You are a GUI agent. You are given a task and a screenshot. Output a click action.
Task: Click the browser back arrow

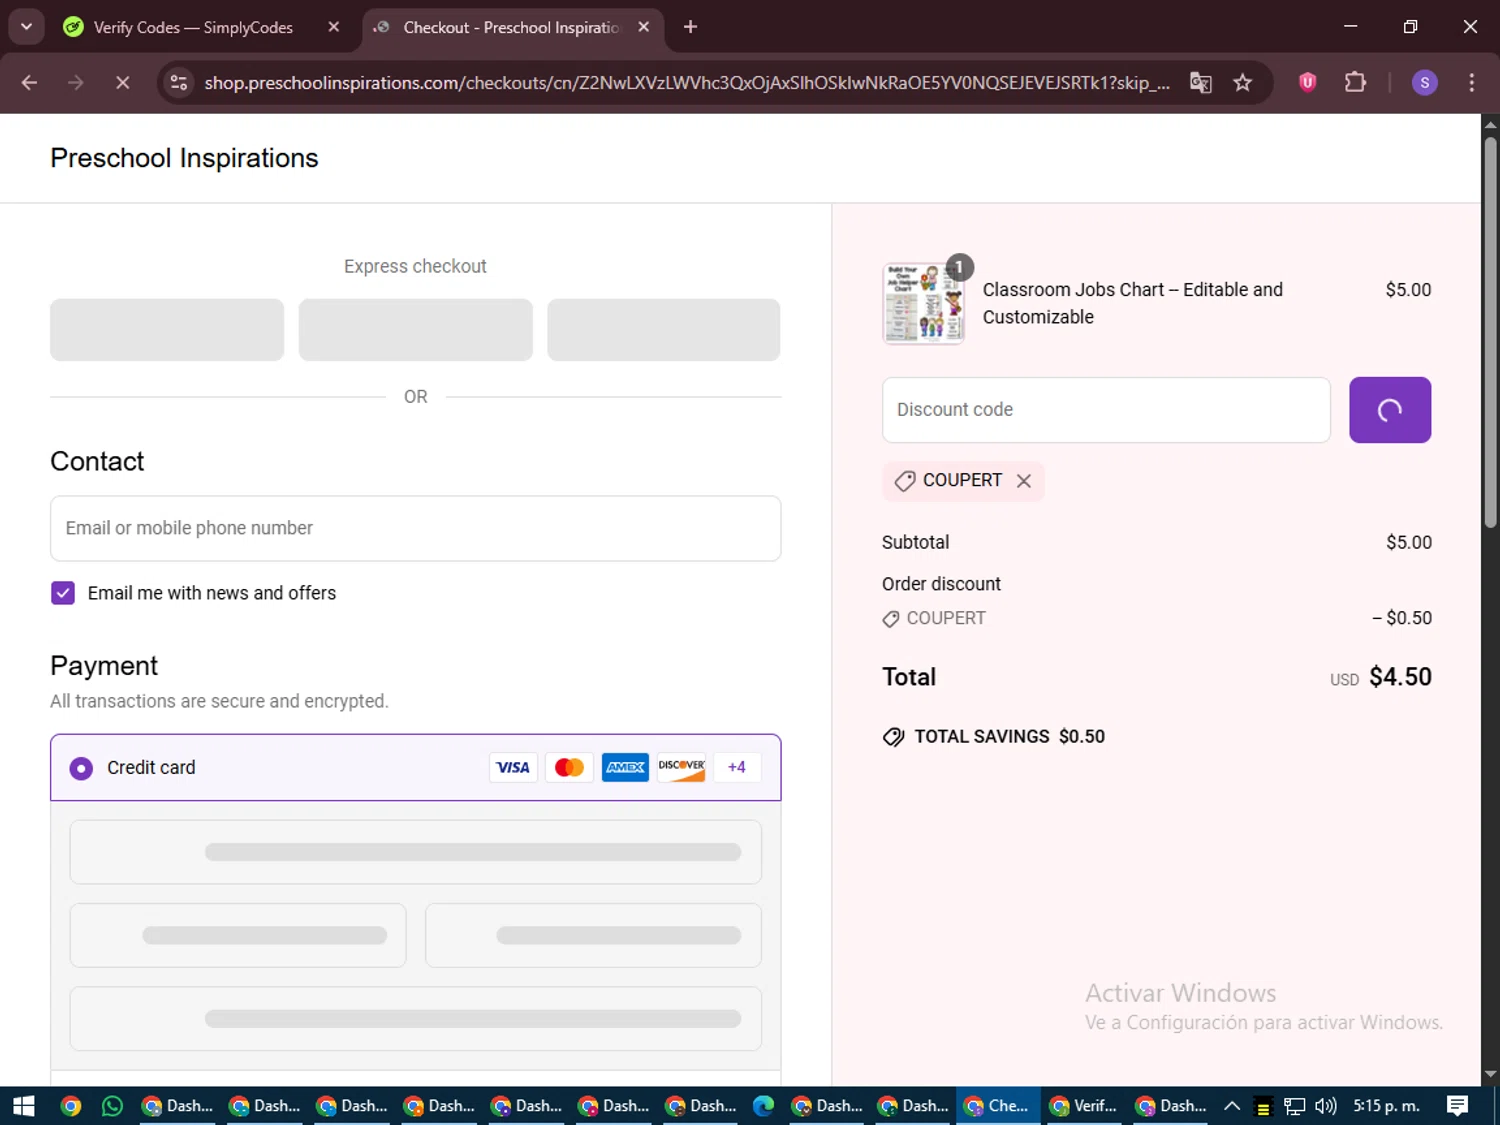[x=29, y=83]
